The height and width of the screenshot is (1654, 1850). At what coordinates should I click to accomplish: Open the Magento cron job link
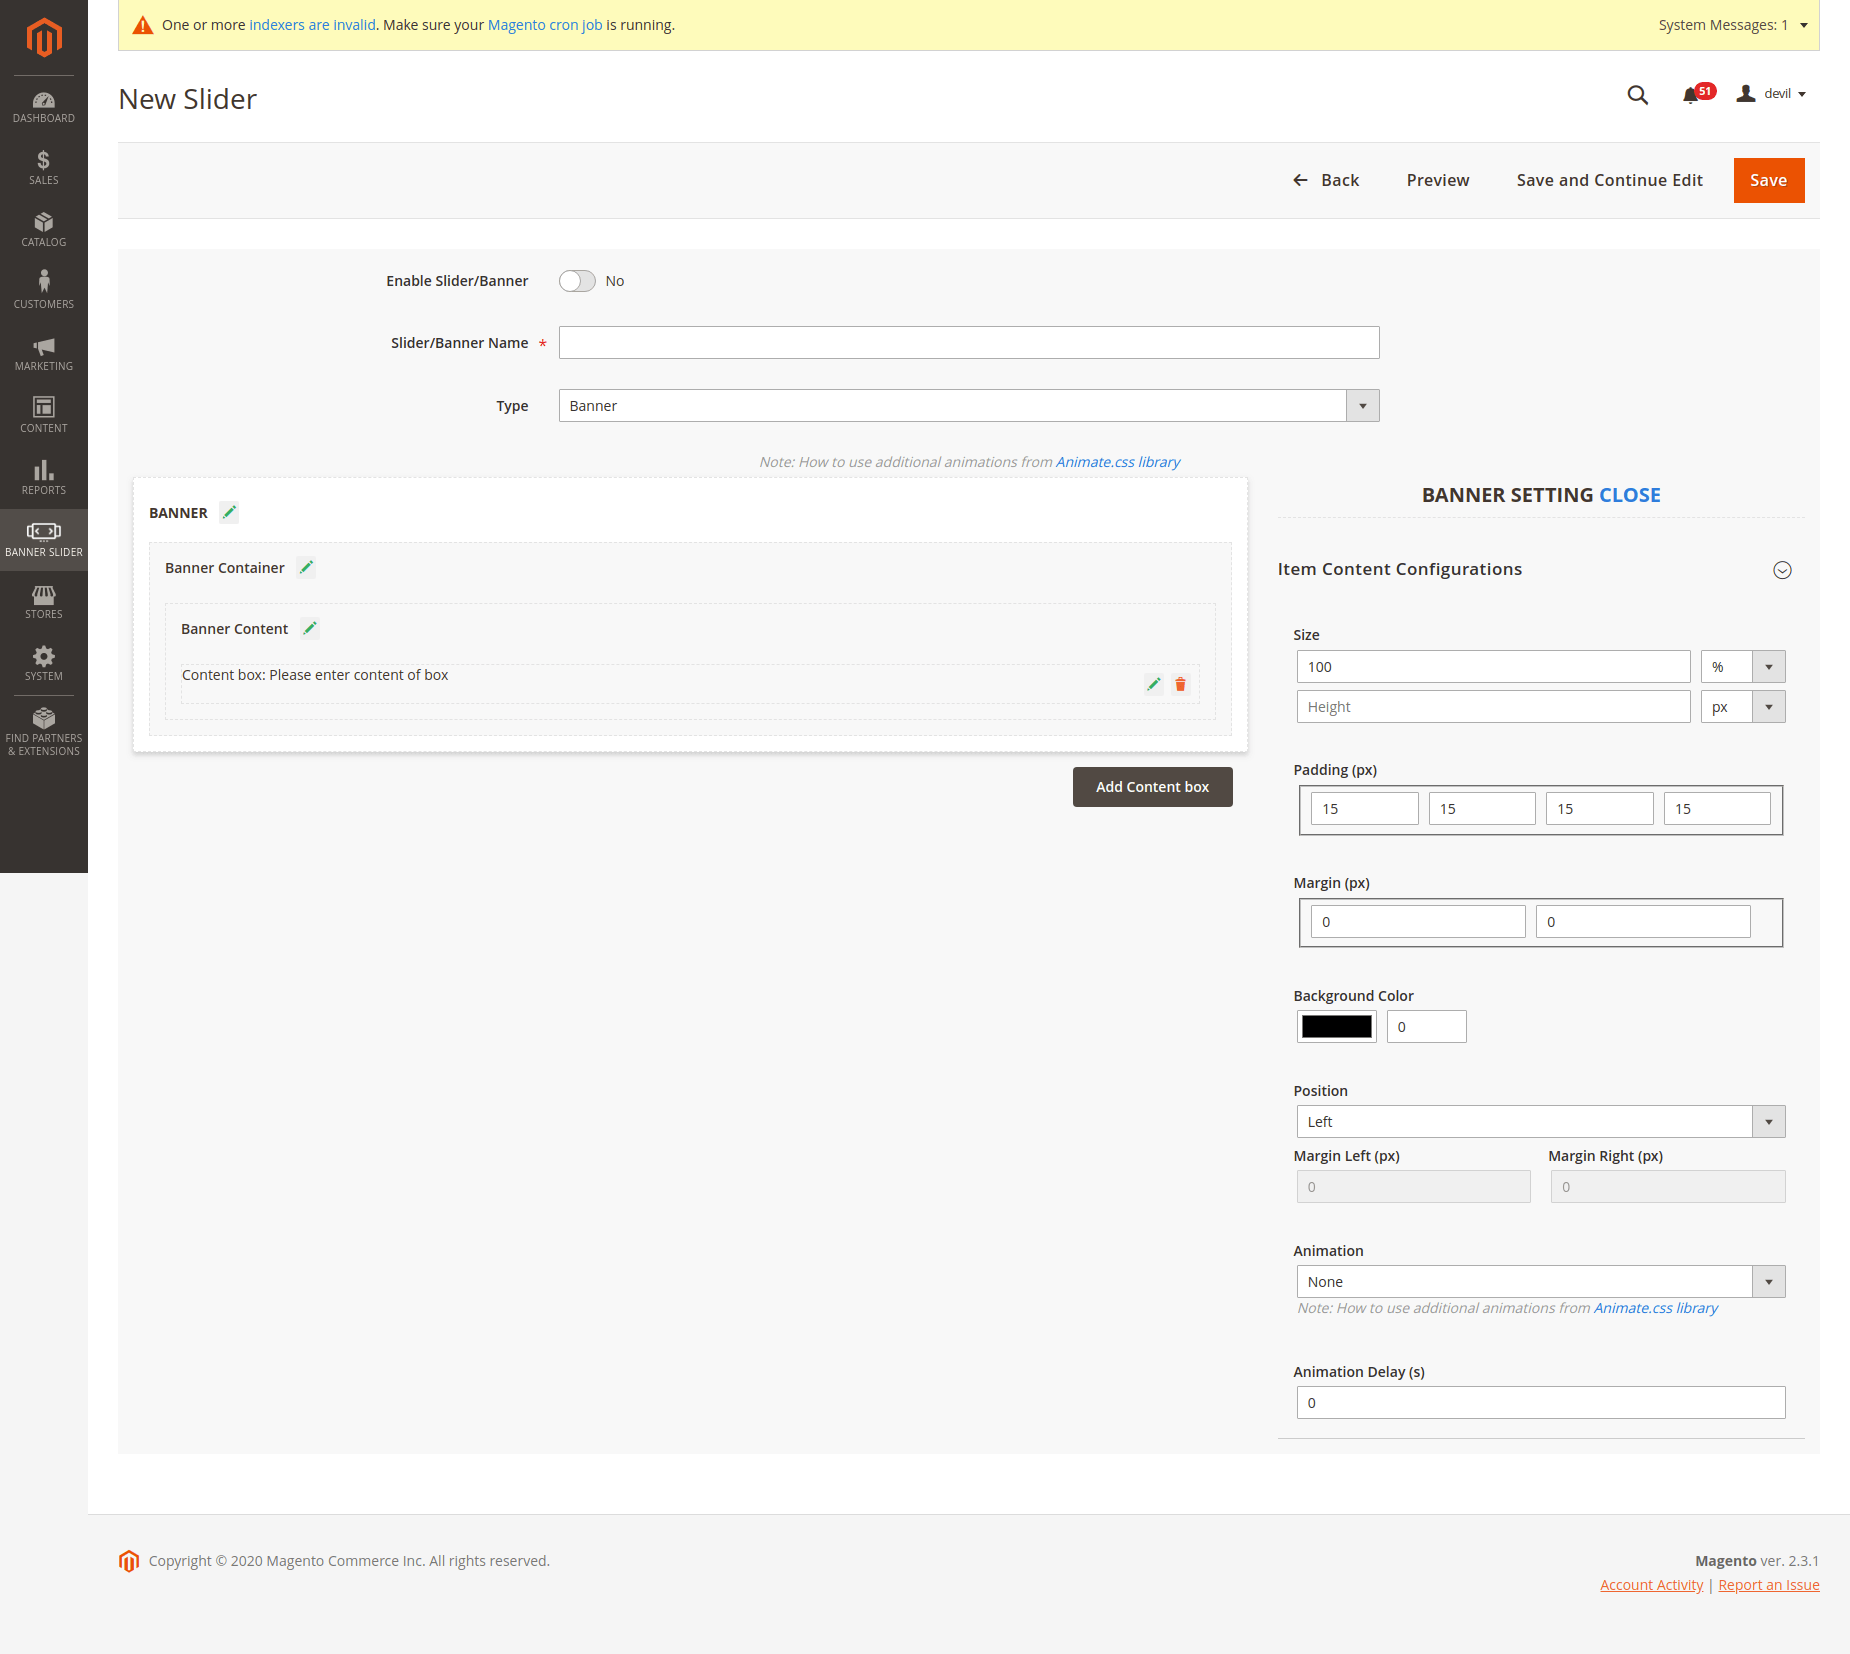pos(545,25)
